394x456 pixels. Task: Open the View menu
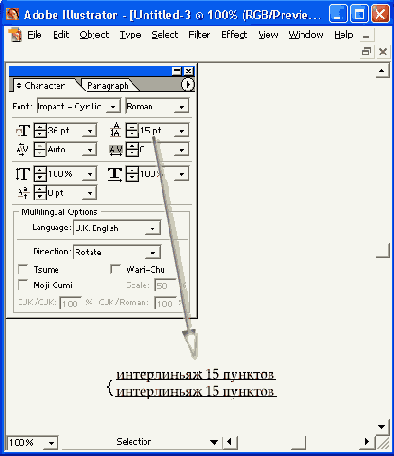click(268, 35)
